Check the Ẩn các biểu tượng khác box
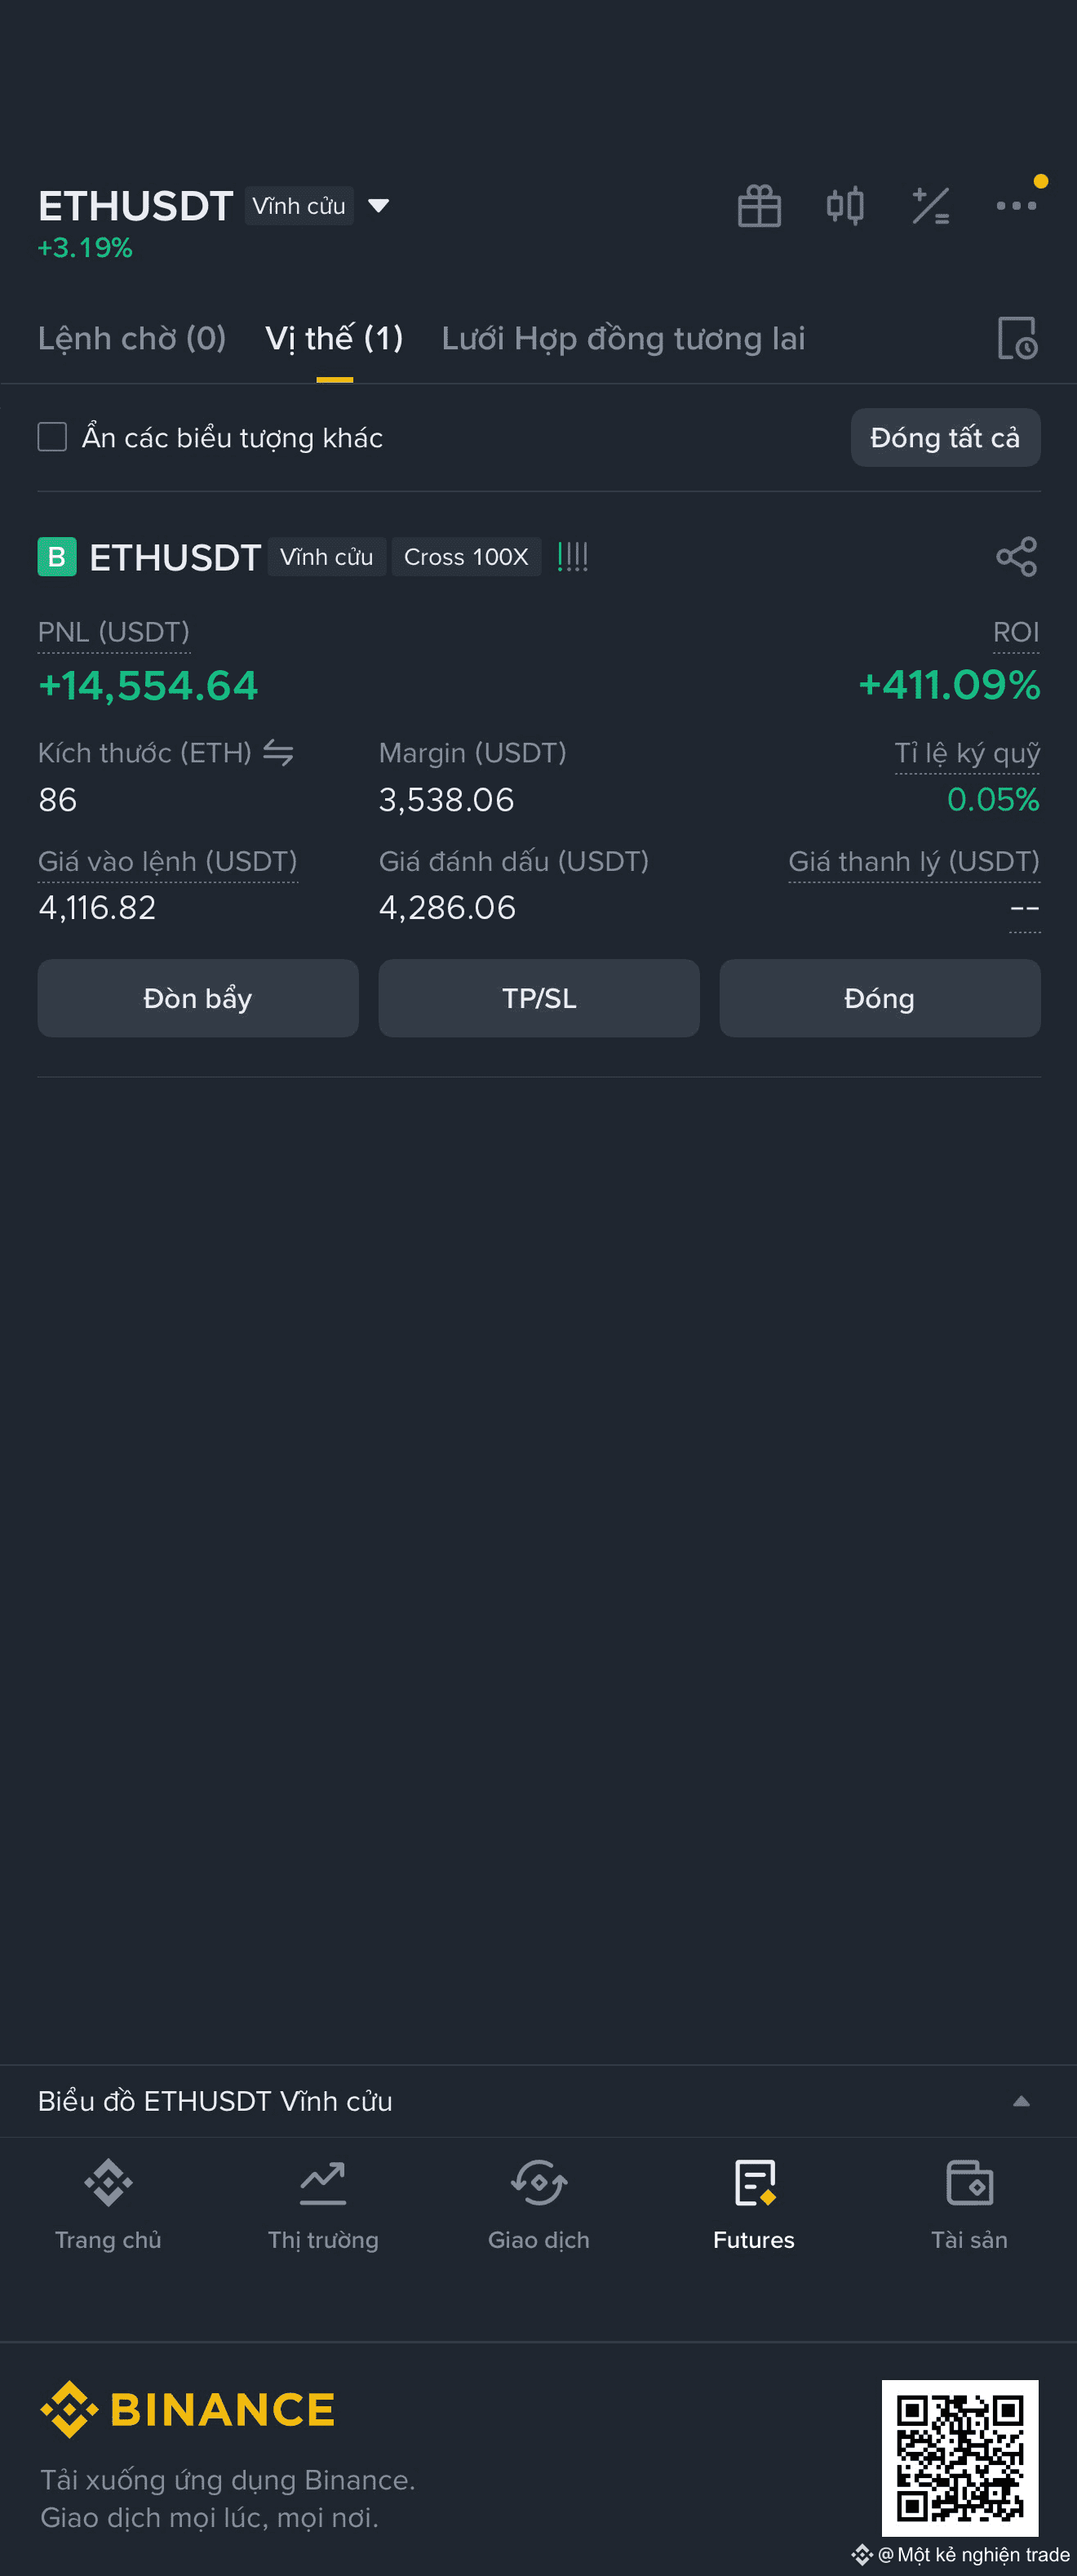Viewport: 1077px width, 2576px height. pos(52,437)
